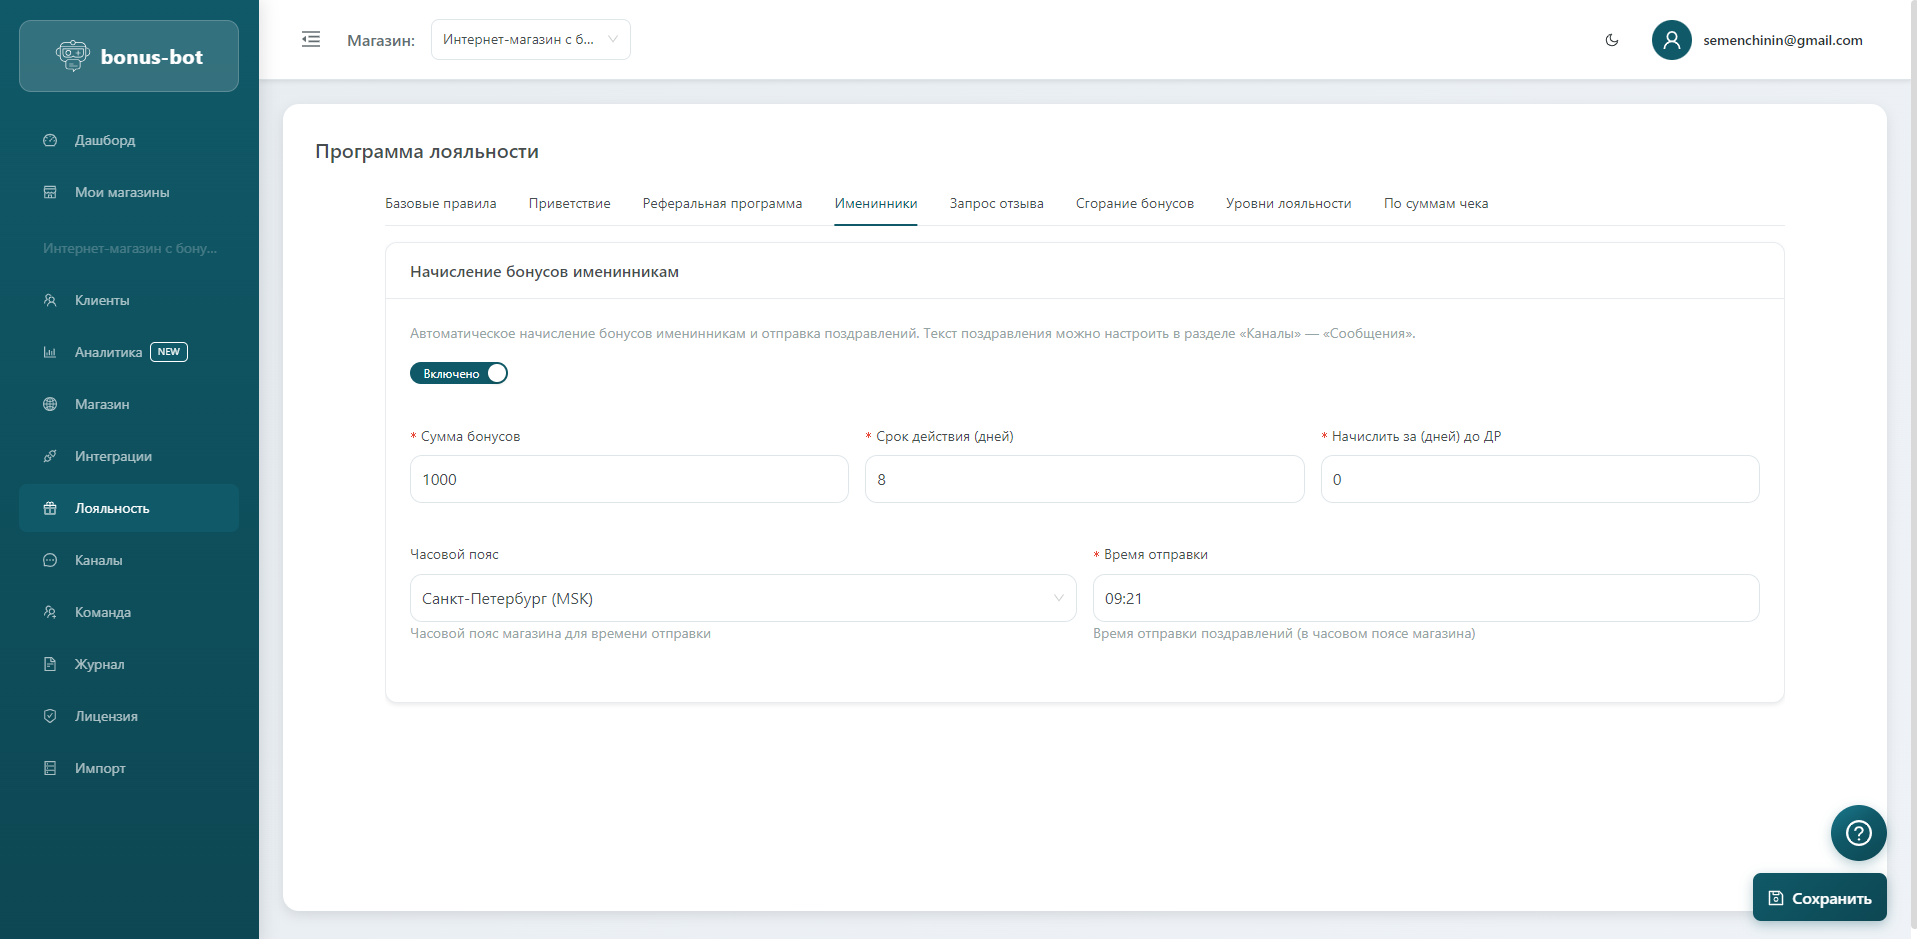Disable the Включено birthday bonus switch
This screenshot has height=939, width=1917.
(x=459, y=373)
